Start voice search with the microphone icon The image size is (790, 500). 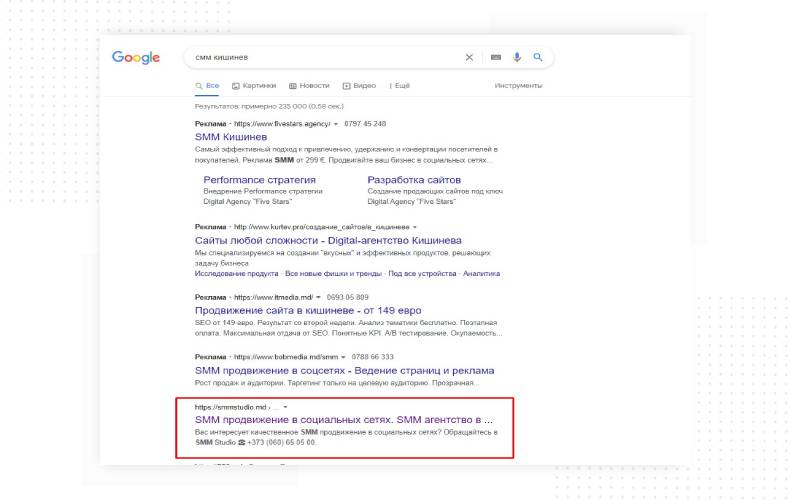[517, 57]
